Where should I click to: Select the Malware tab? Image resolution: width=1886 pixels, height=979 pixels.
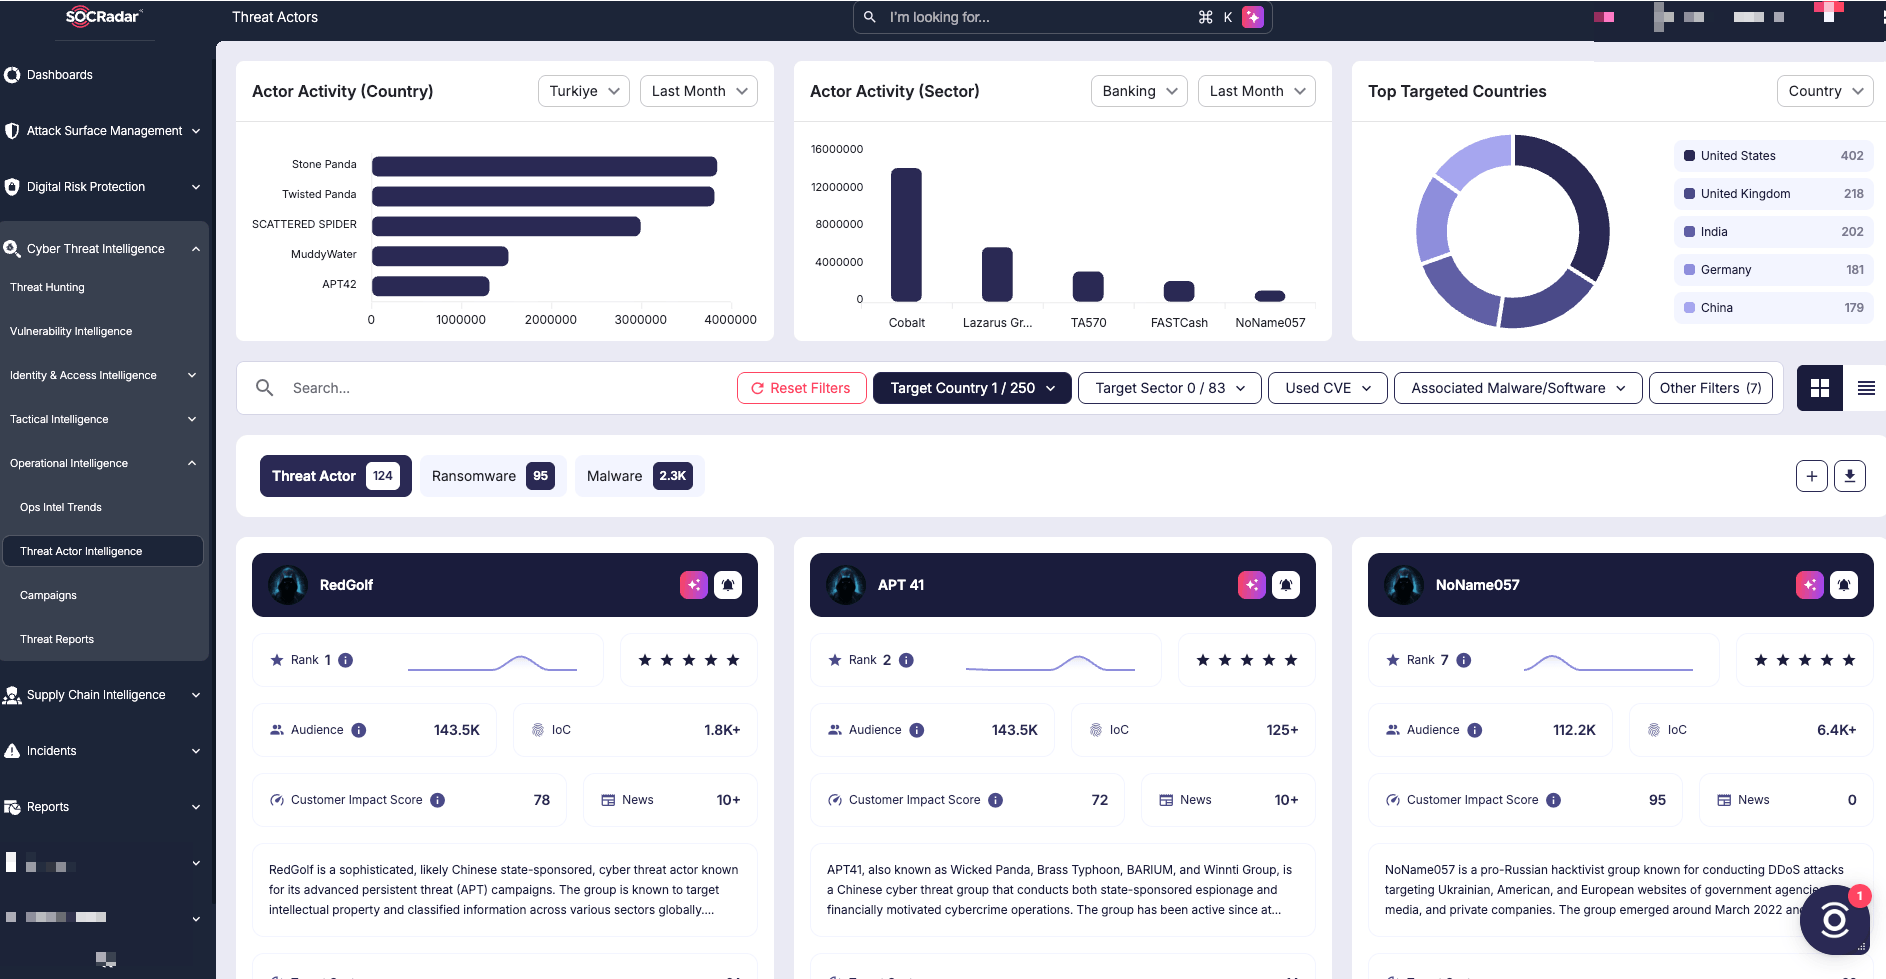pyautogui.click(x=640, y=476)
